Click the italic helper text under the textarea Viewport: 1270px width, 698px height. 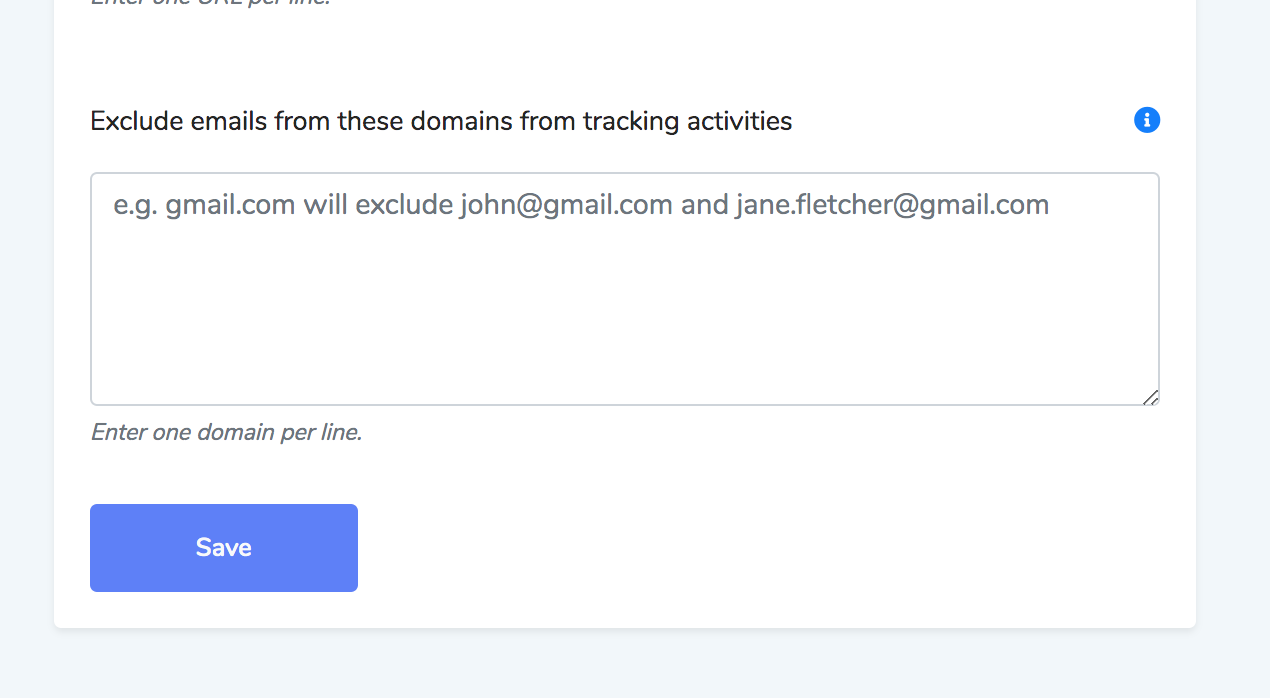pyautogui.click(x=226, y=432)
